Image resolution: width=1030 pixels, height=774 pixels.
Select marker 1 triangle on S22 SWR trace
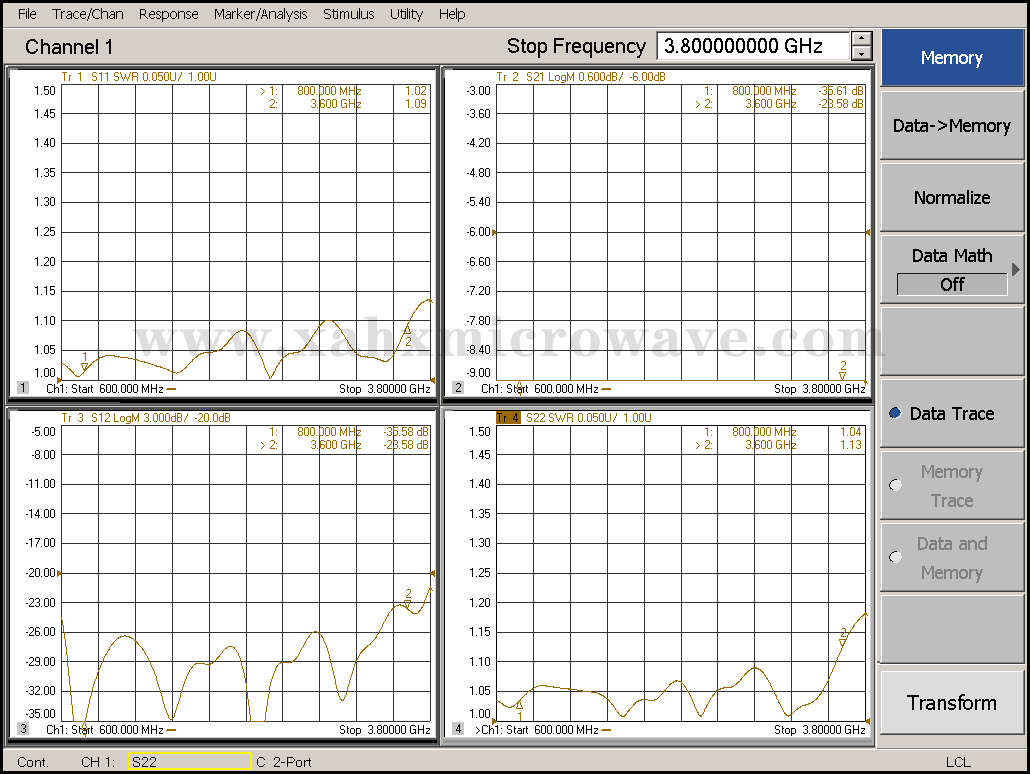coord(520,704)
